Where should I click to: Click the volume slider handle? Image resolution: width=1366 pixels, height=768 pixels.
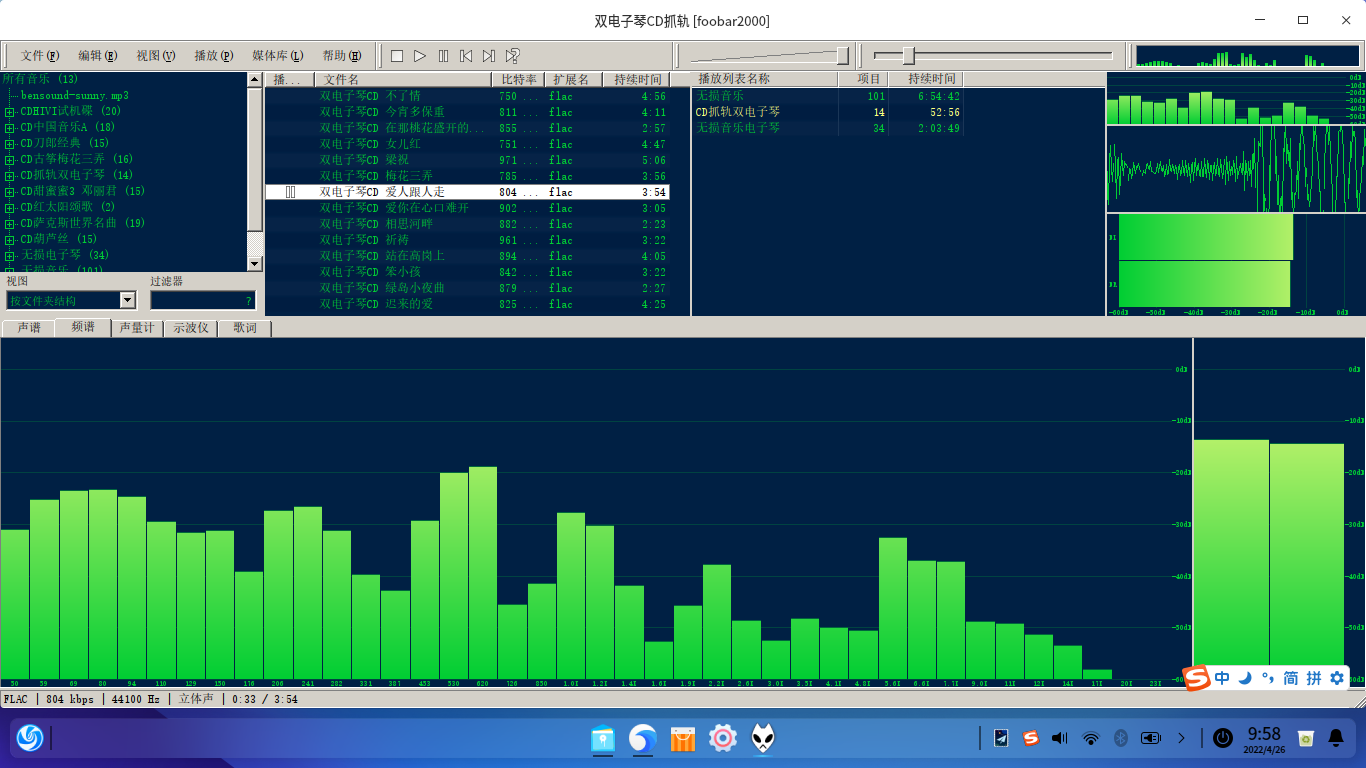[x=842, y=55]
